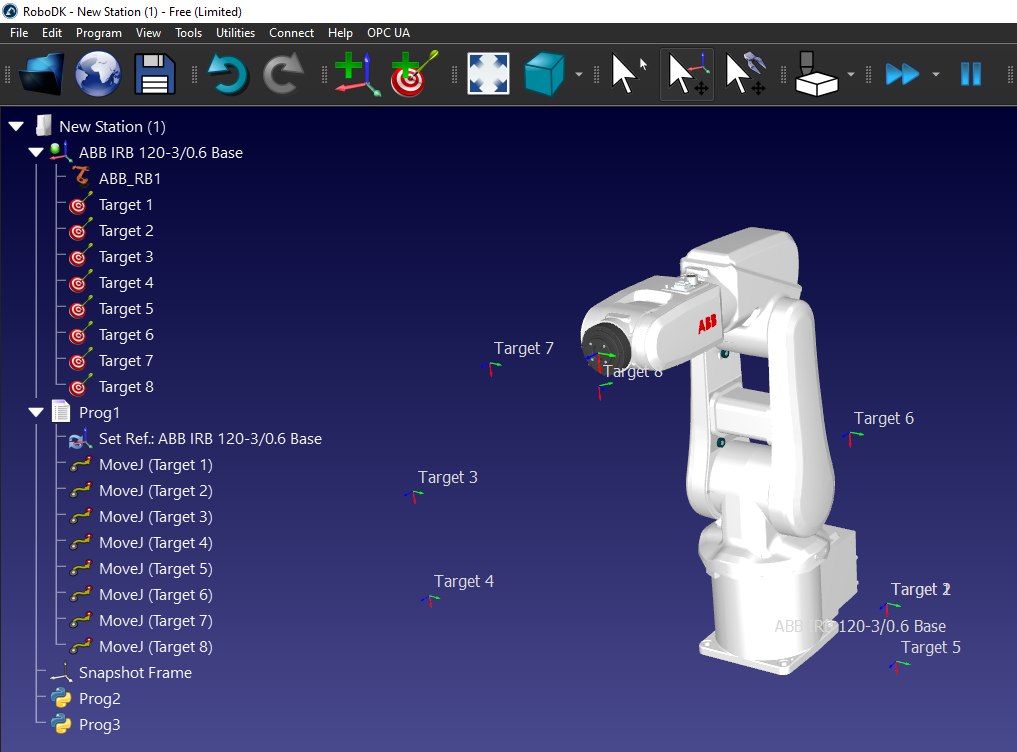Select the Prog2 Python script
Viewport: 1017px width, 752px height.
[x=99, y=699]
